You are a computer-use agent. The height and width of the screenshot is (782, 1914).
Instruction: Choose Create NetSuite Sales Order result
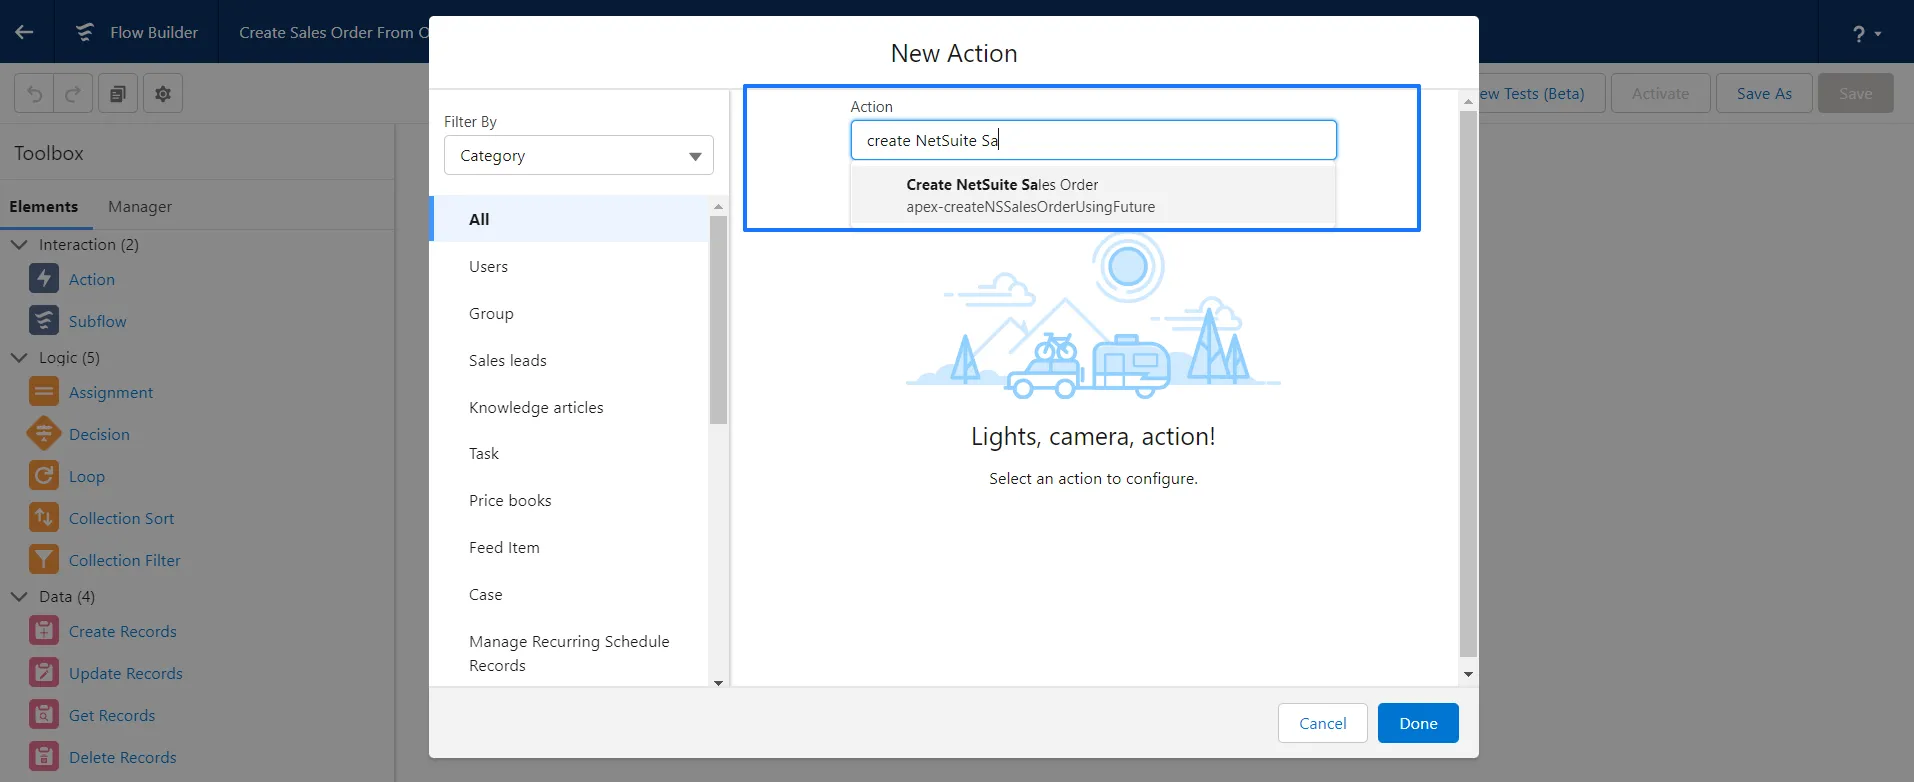(1093, 195)
